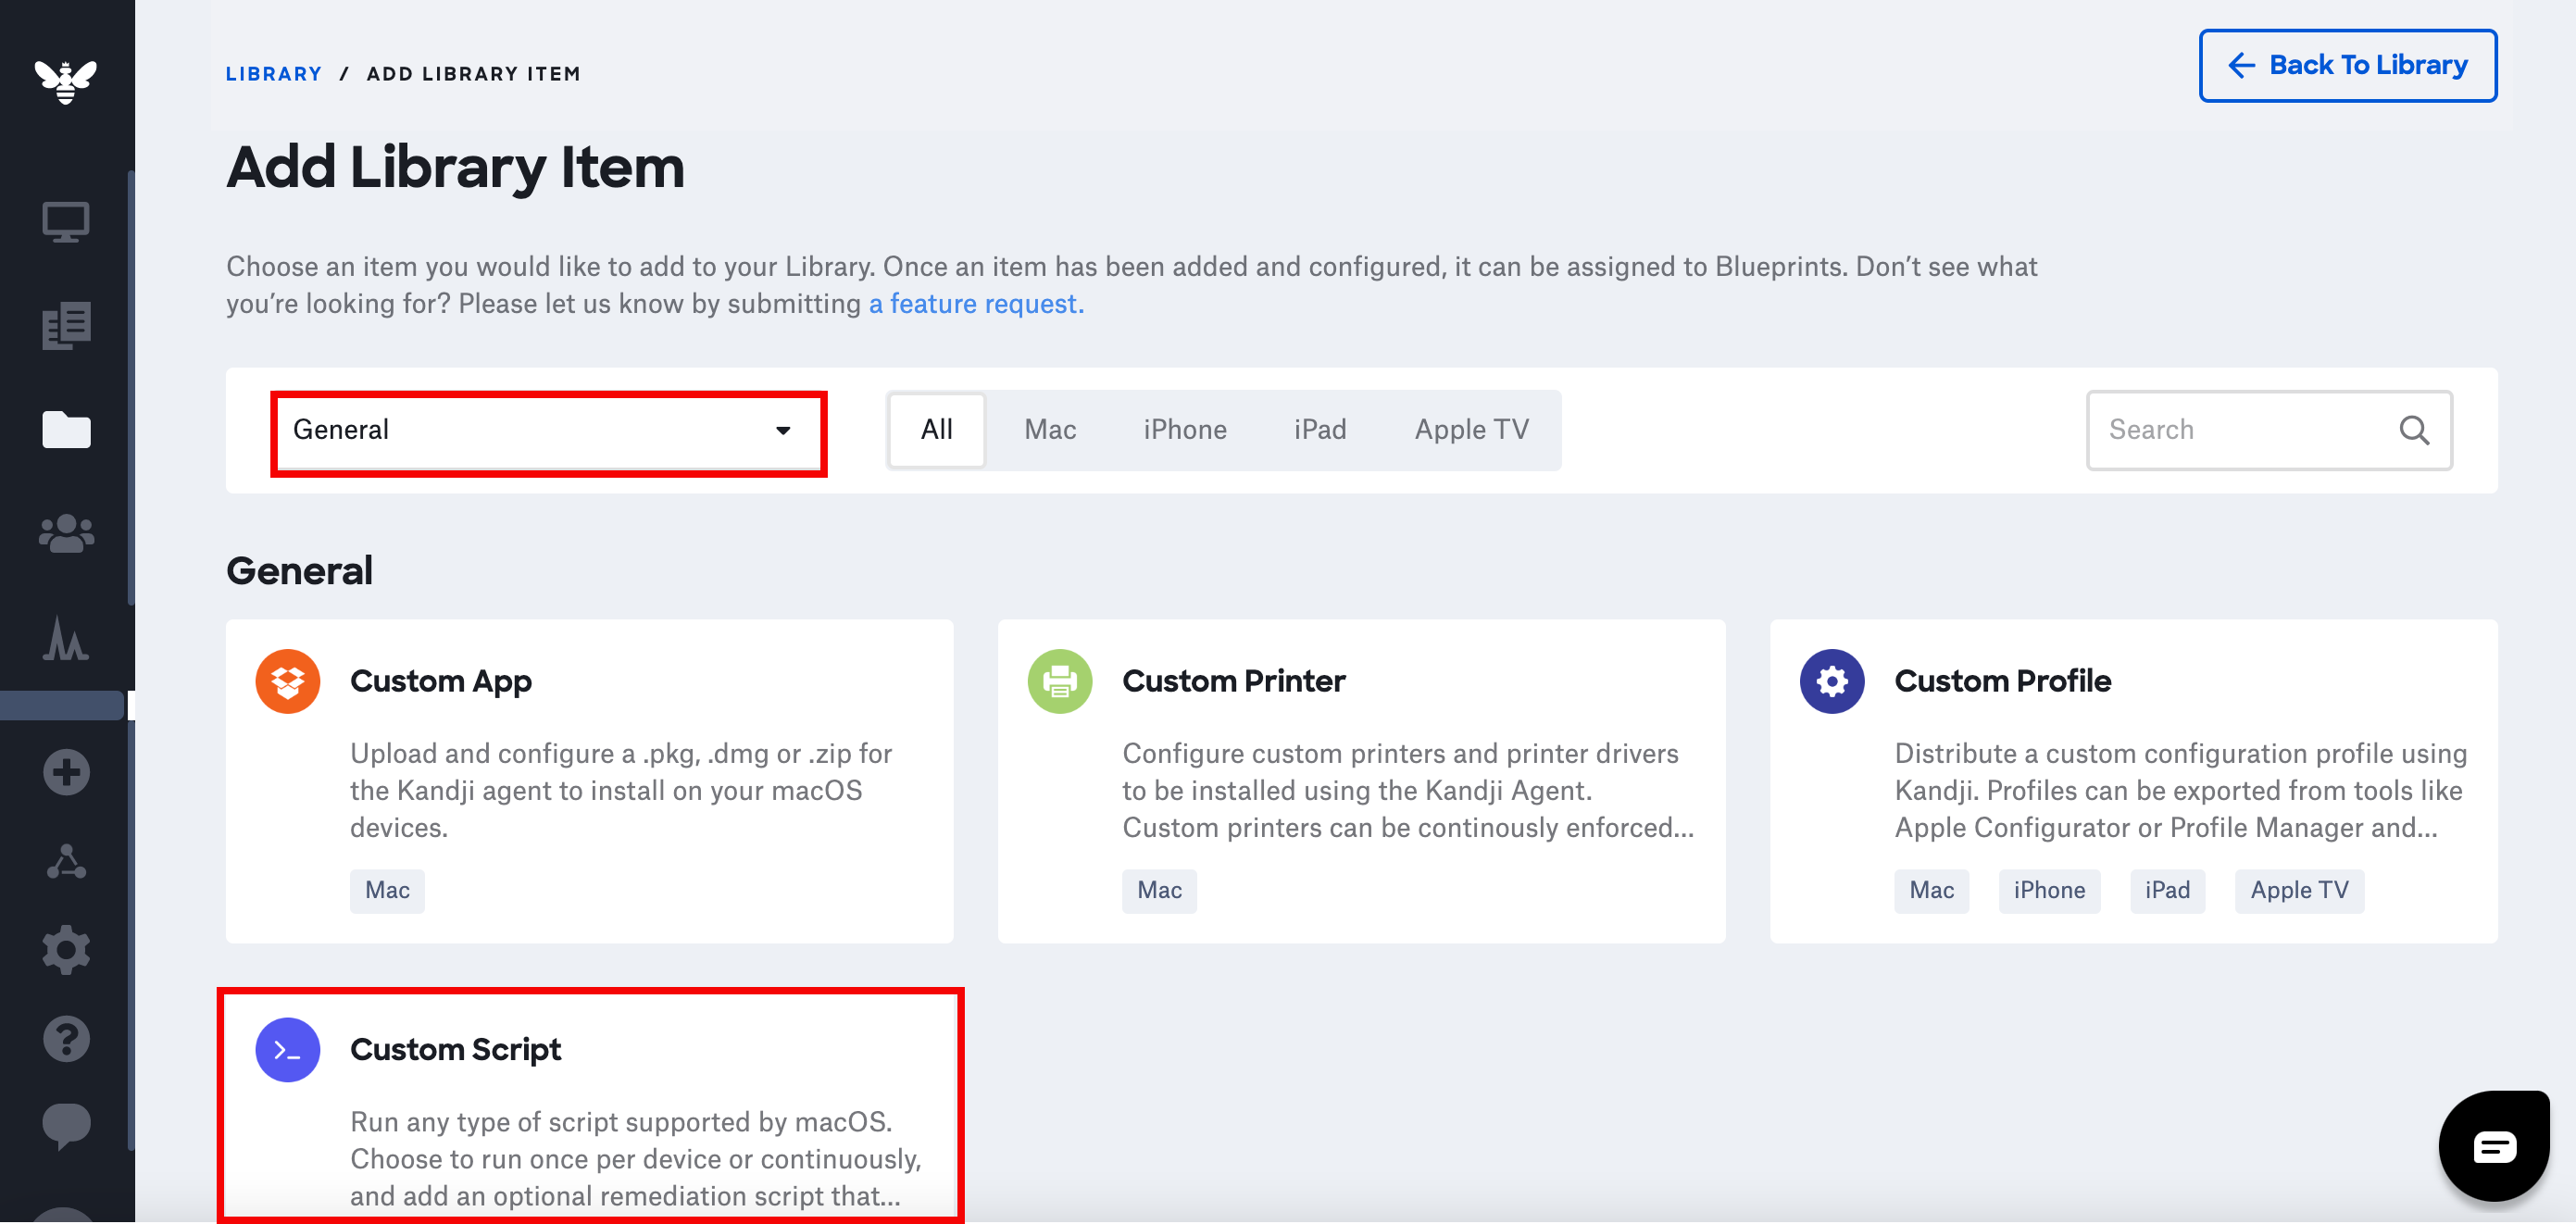The image size is (2576, 1224).
Task: Select the iPhone filter tab
Action: pyautogui.click(x=1184, y=430)
